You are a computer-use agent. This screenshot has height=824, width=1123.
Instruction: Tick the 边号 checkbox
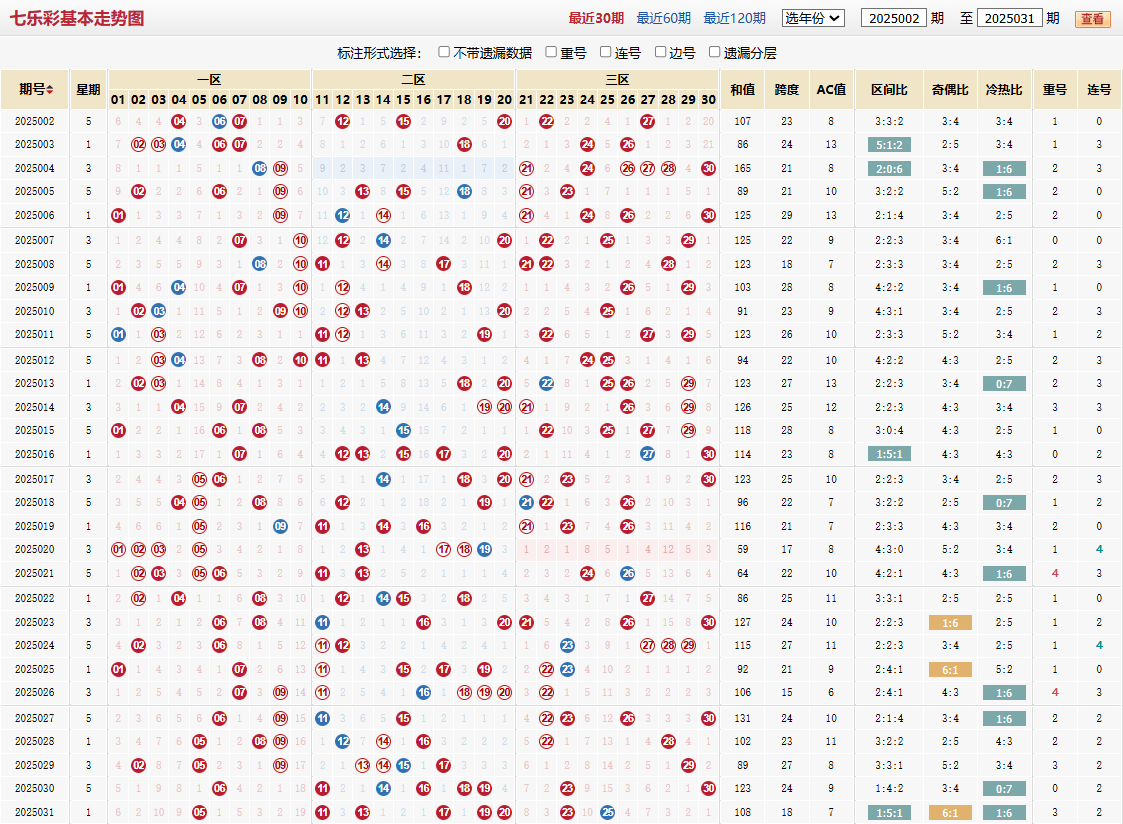pyautogui.click(x=660, y=52)
